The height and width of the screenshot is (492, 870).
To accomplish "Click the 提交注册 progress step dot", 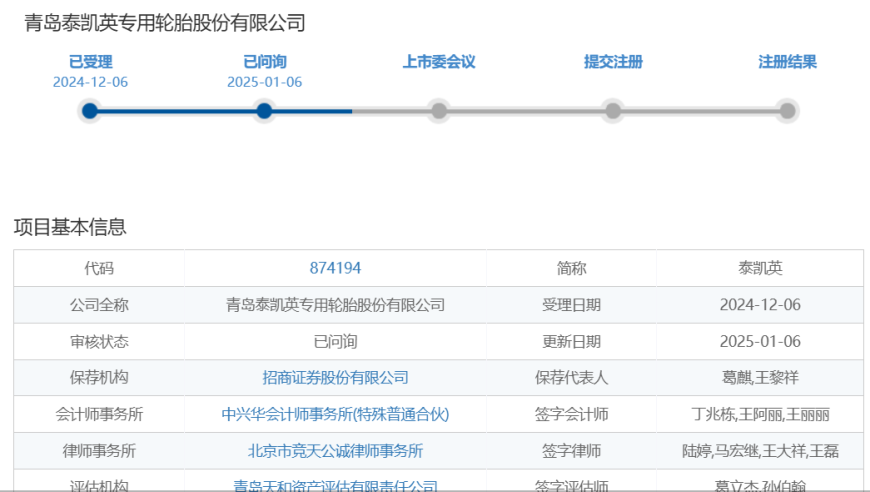I will click(613, 111).
